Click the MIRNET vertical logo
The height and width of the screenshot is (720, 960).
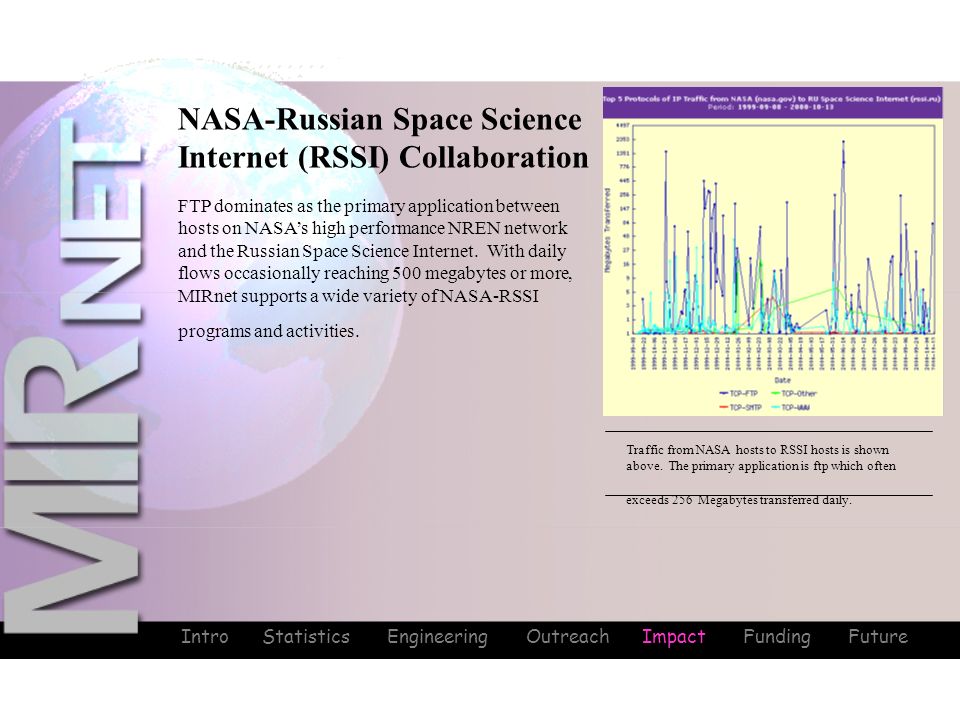point(73,375)
